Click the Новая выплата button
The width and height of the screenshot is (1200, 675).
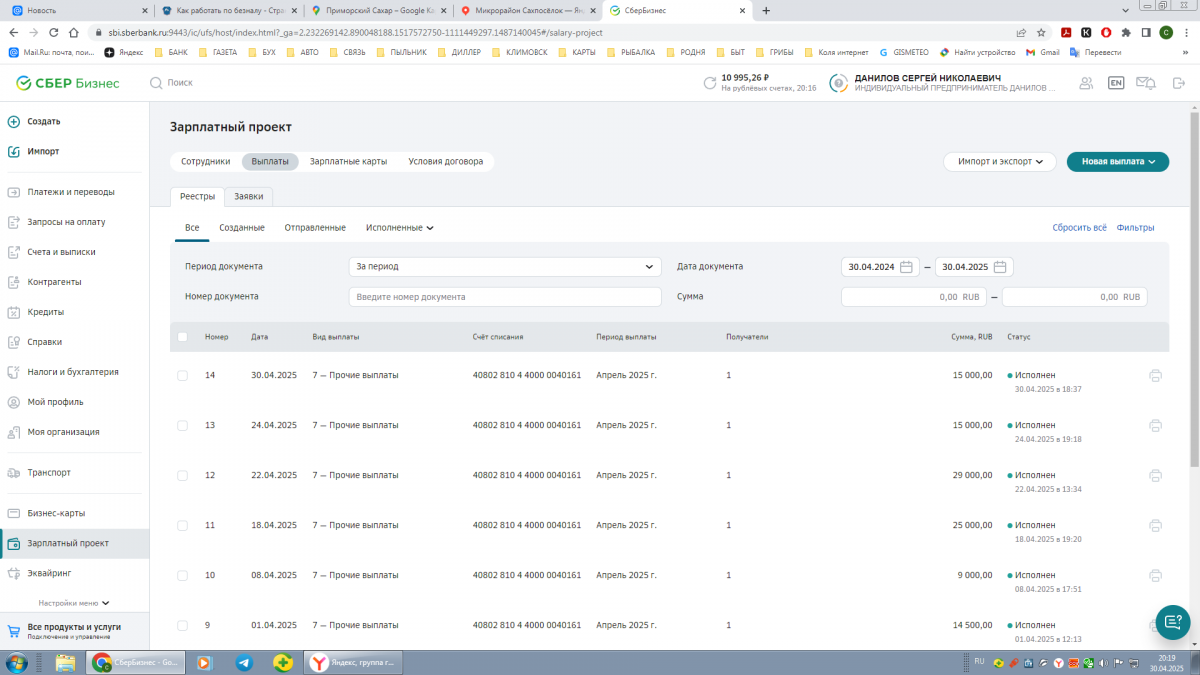tap(1117, 161)
